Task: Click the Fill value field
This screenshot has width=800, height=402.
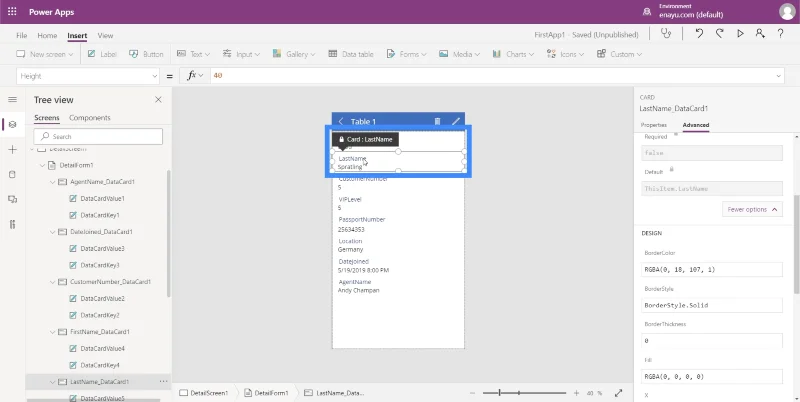Action: [x=712, y=376]
